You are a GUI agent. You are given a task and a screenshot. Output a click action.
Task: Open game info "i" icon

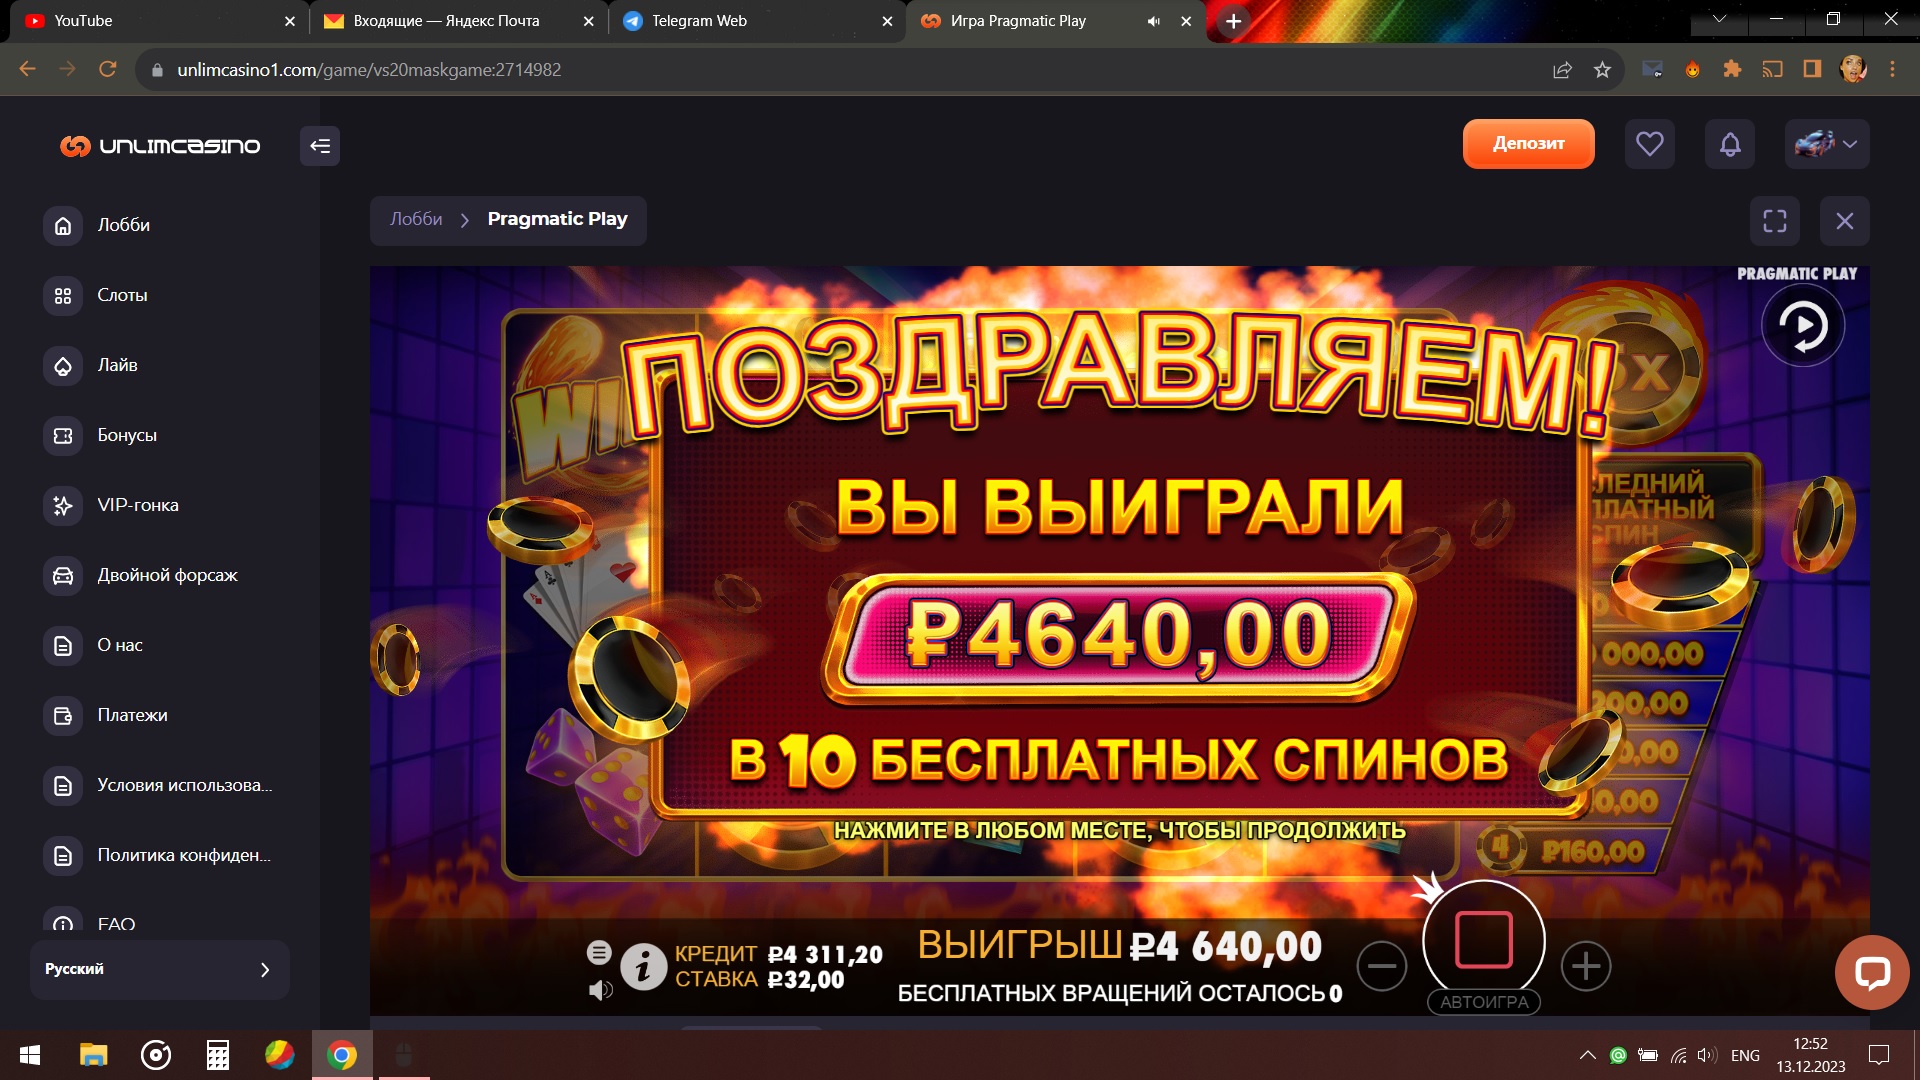(x=643, y=967)
